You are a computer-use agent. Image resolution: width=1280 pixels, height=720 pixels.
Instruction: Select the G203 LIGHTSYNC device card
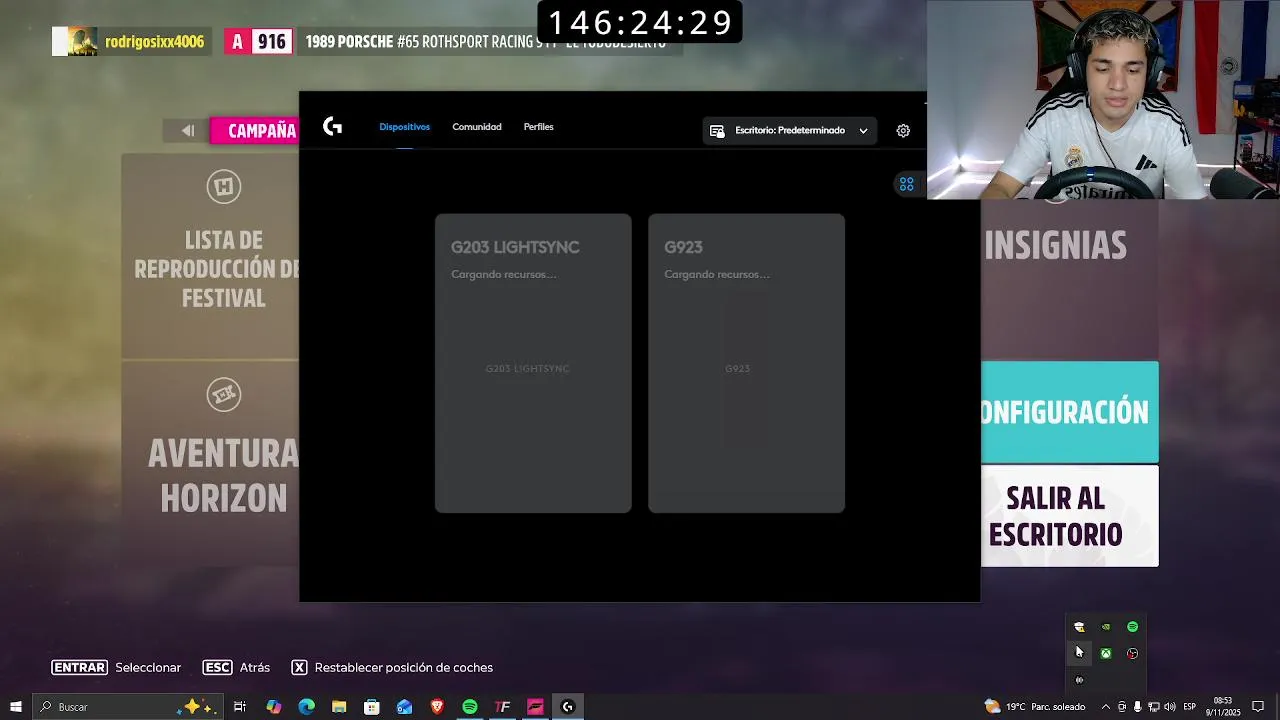click(533, 363)
